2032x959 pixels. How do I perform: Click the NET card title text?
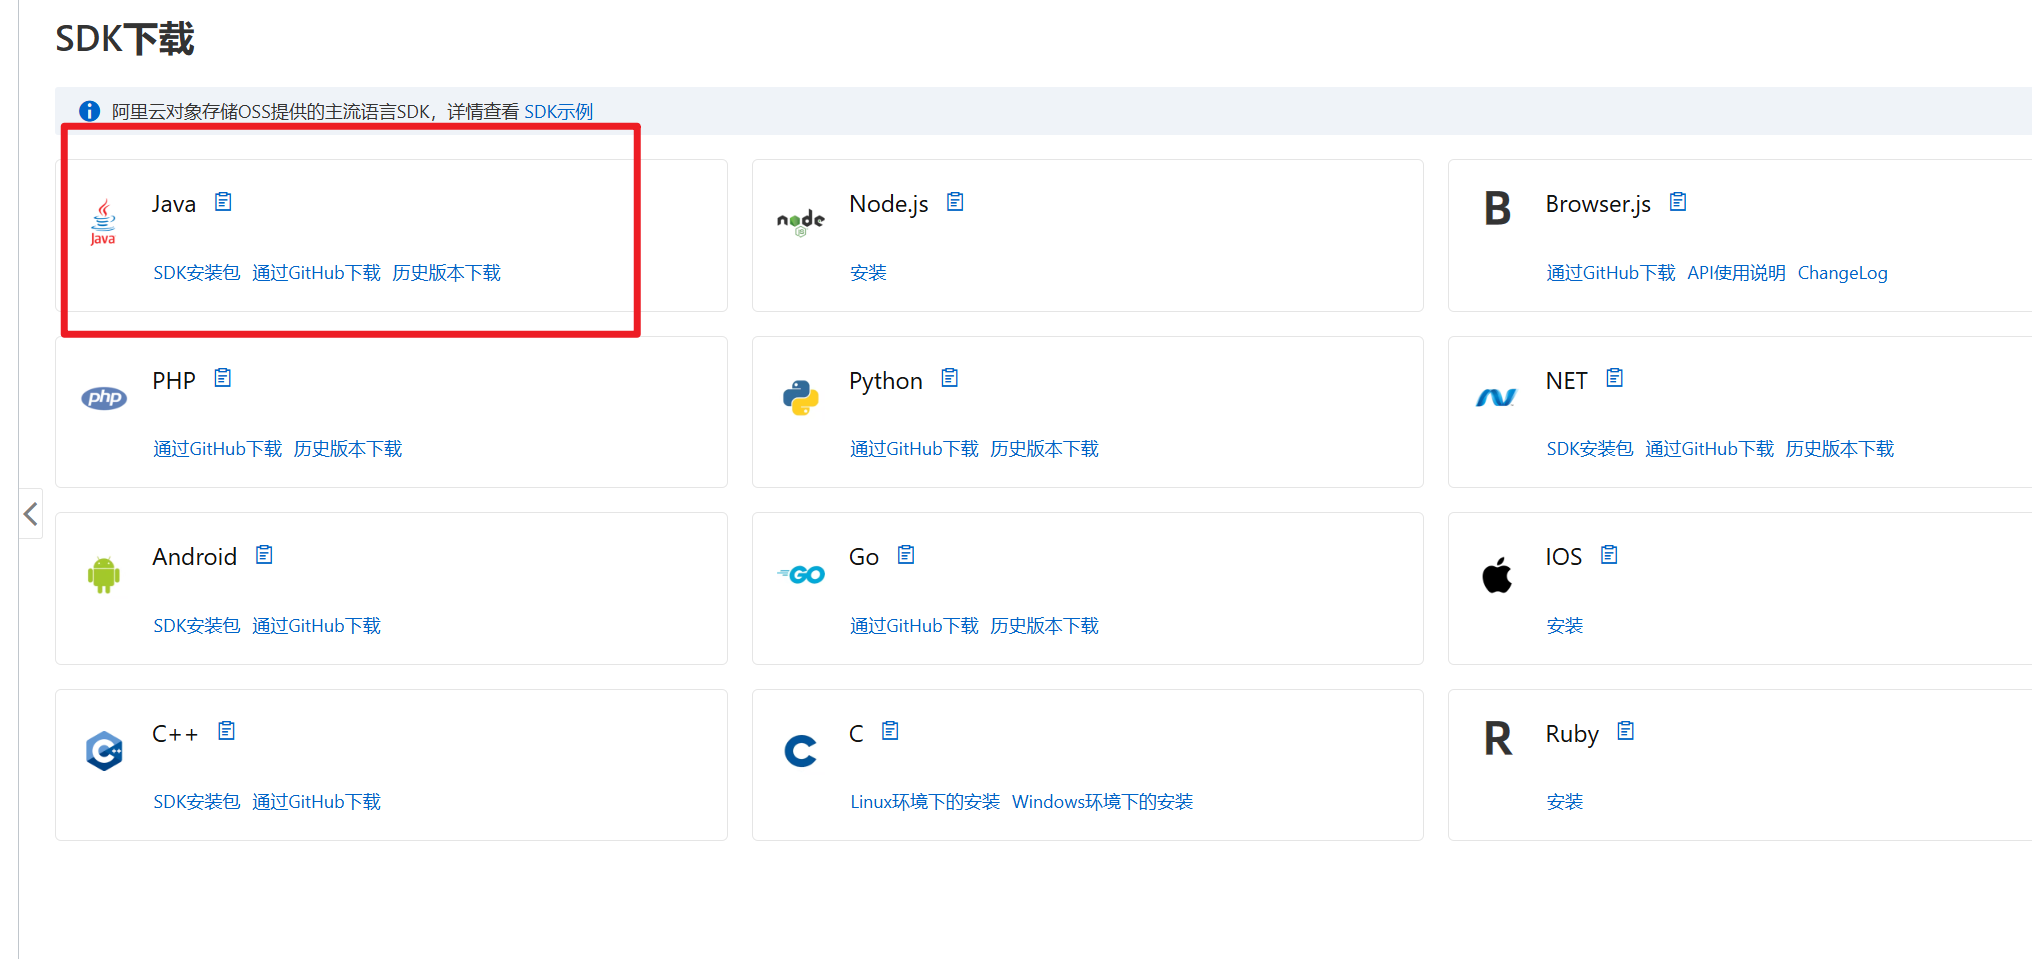point(1566,381)
